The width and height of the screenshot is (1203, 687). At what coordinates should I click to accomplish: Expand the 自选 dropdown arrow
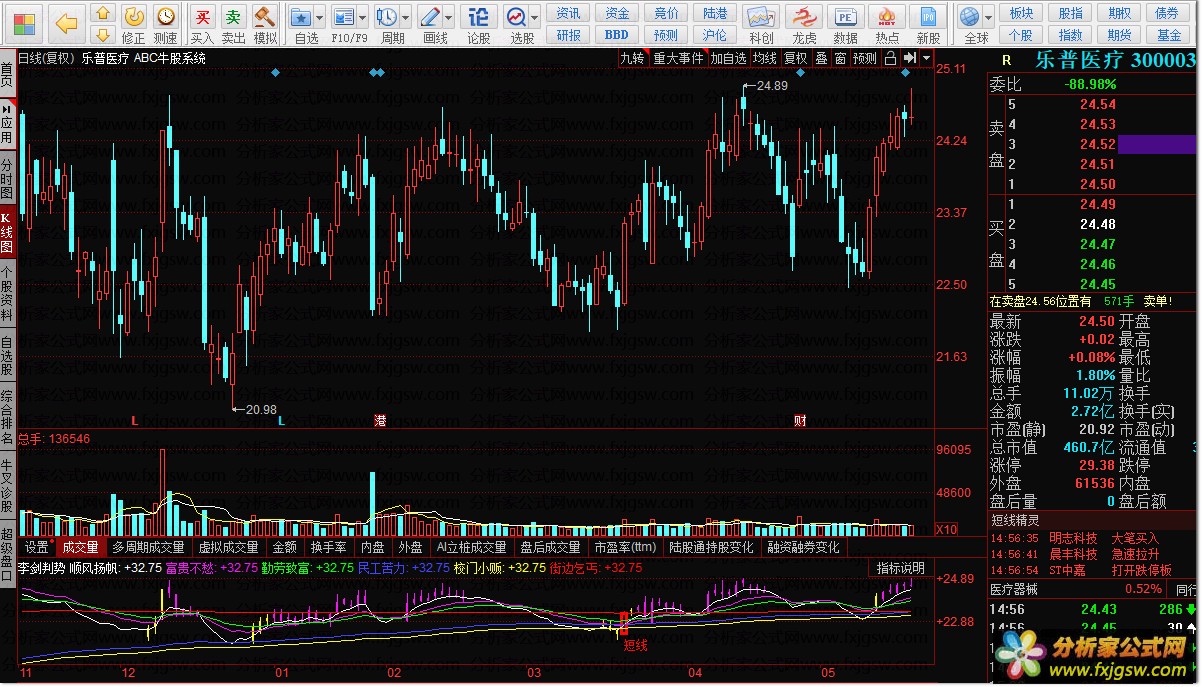click(319, 18)
